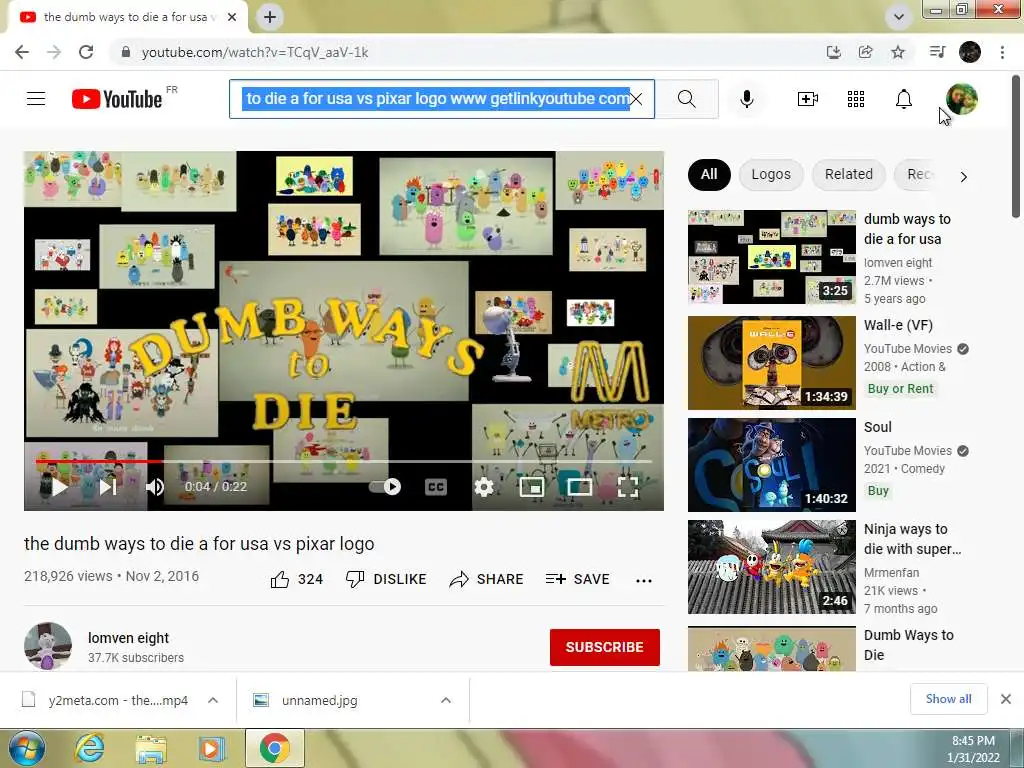This screenshot has height=768, width=1024.
Task: Toggle theater mode
Action: (x=579, y=487)
